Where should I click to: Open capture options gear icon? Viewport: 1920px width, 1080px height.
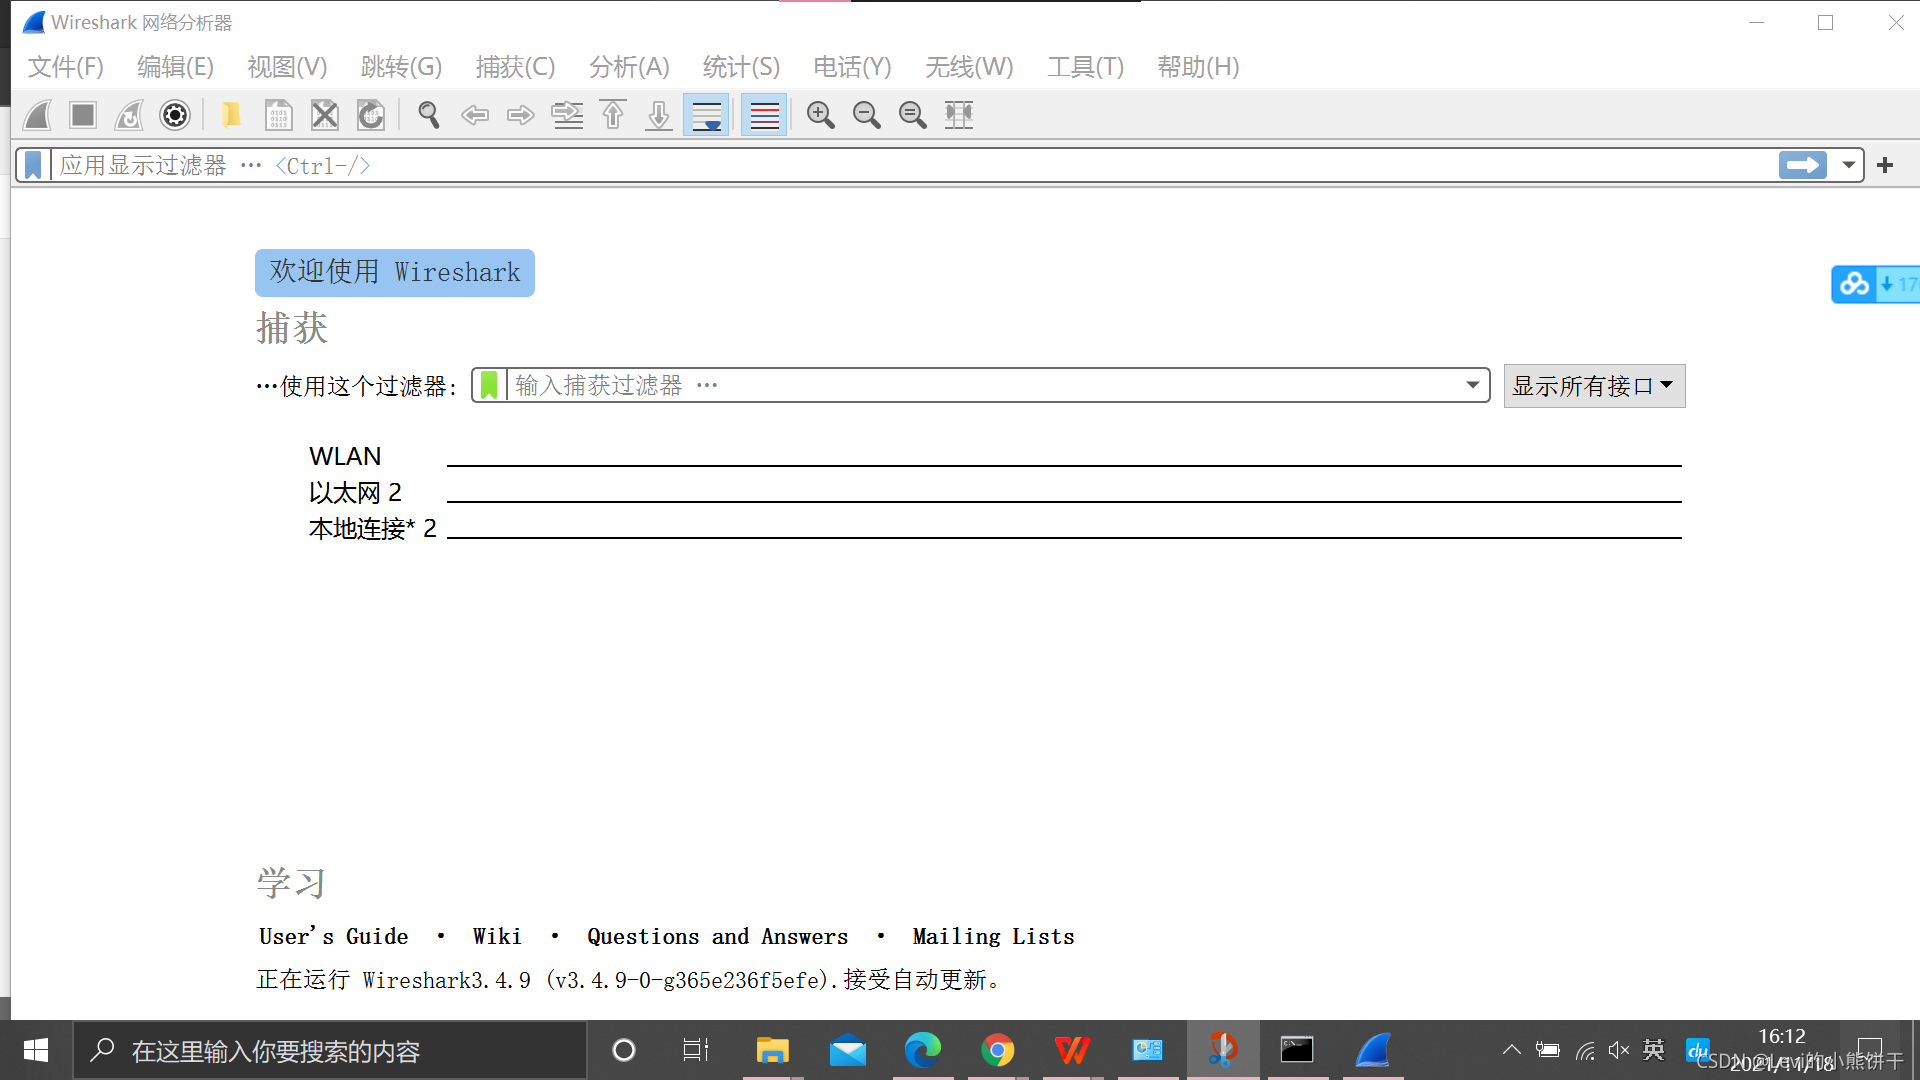[175, 115]
